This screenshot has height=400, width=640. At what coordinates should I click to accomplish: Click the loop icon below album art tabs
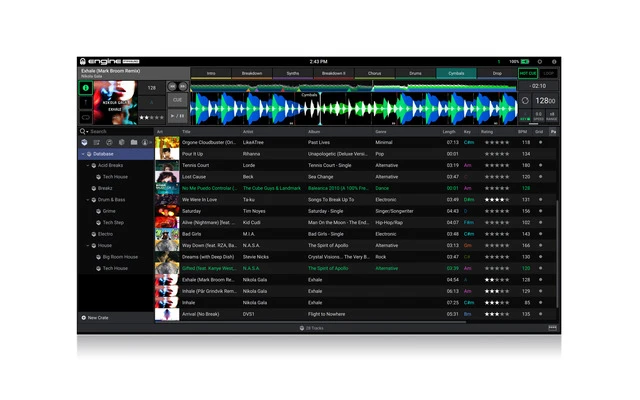coord(86,118)
